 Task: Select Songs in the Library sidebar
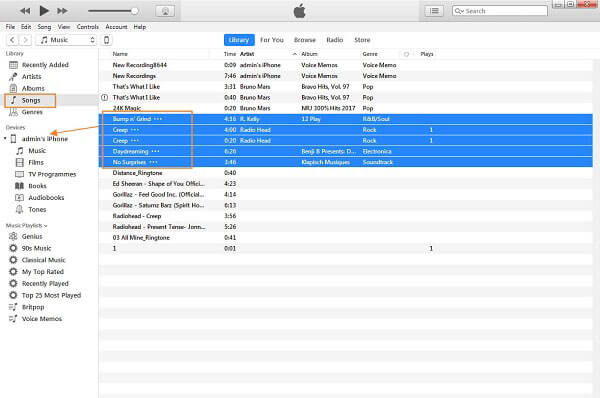point(30,100)
